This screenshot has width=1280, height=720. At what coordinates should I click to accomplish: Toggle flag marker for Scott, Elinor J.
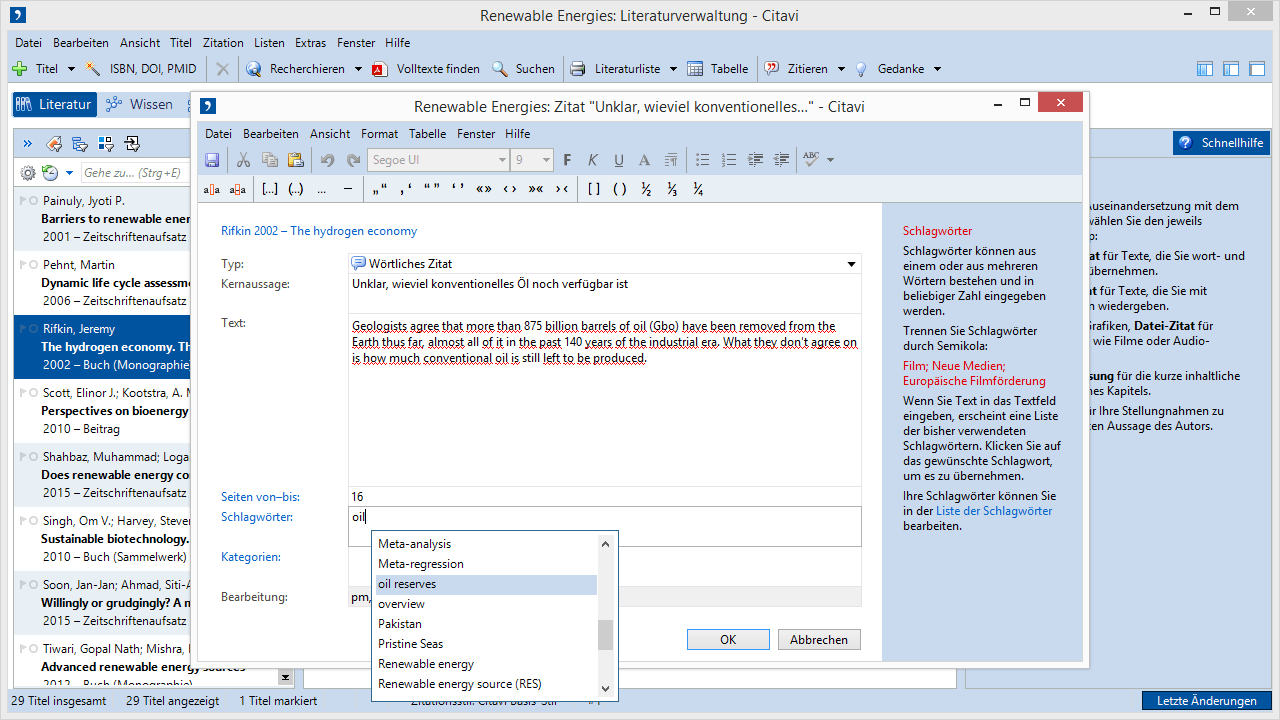(x=24, y=393)
